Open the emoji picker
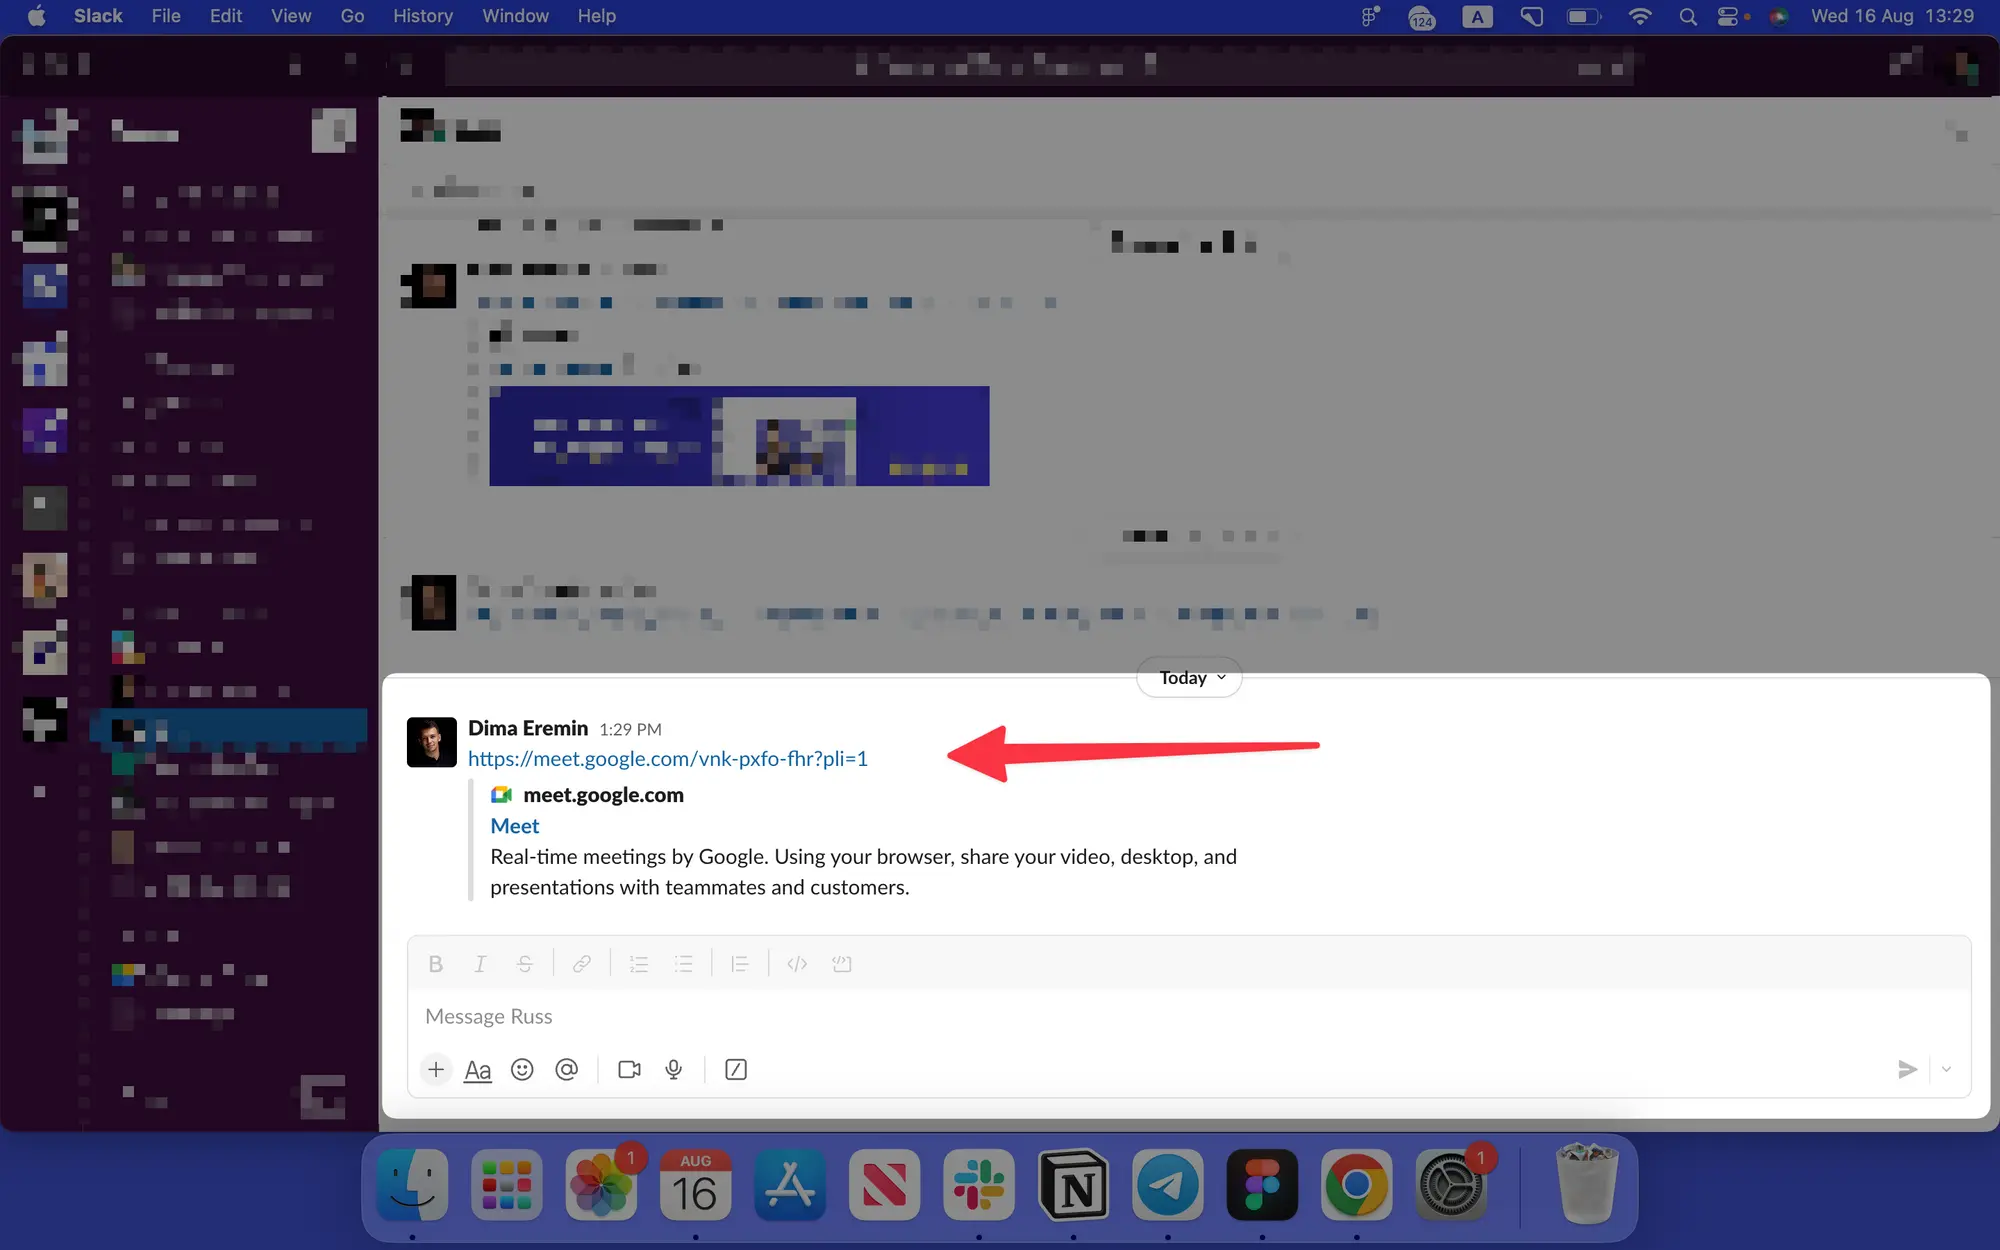2000x1250 pixels. point(522,1069)
